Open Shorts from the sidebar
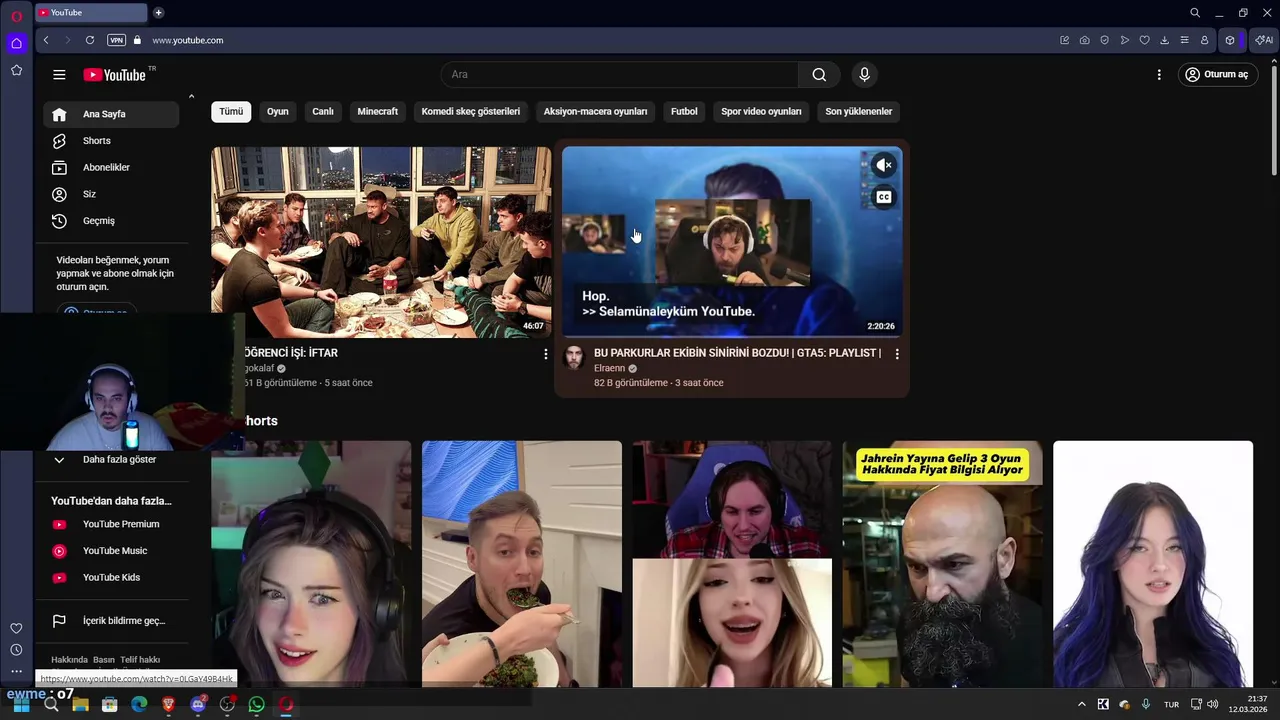 (111, 141)
